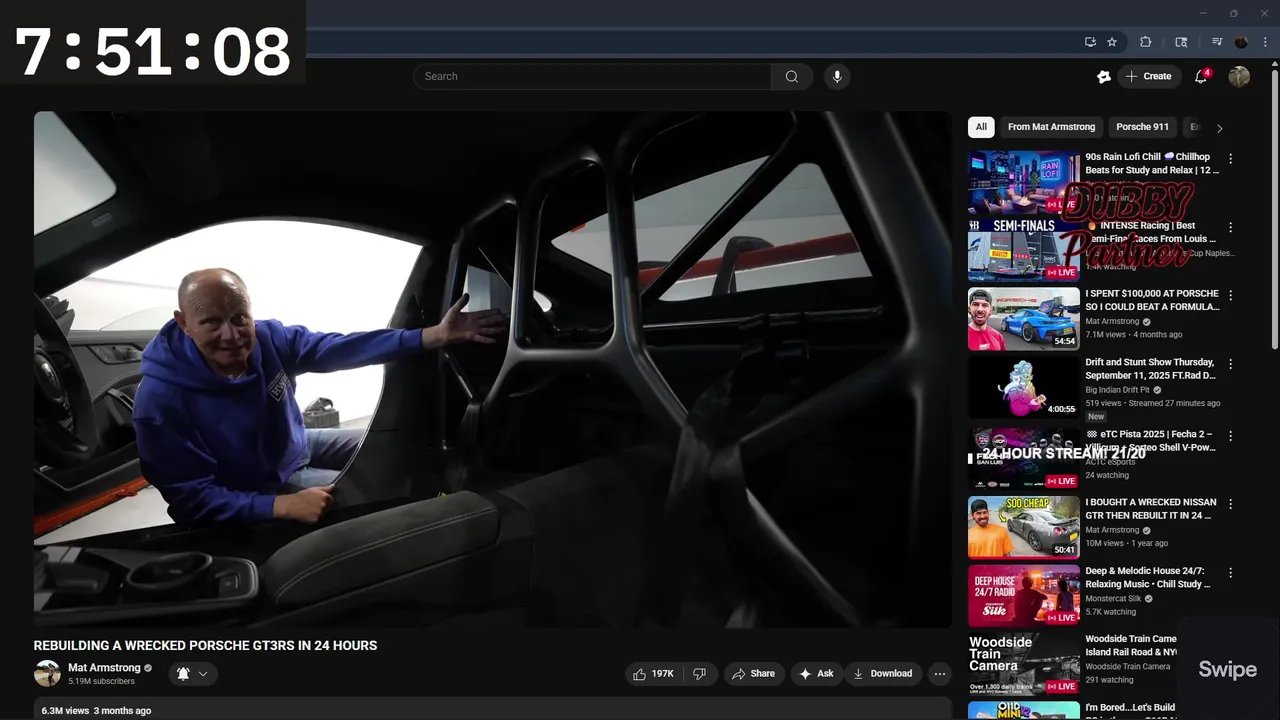The height and width of the screenshot is (720, 1280).
Task: Select the Porsche 911 filter chip
Action: [1142, 127]
